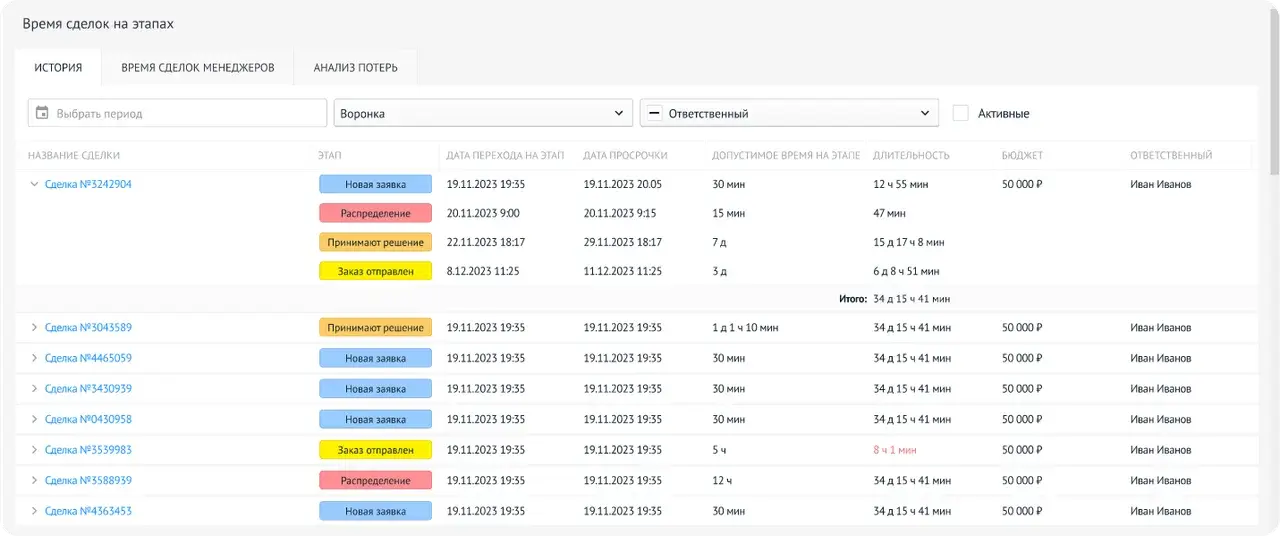This screenshot has height=536, width=1280.
Task: Expand the Сделка №3430939 row
Action: coord(33,388)
